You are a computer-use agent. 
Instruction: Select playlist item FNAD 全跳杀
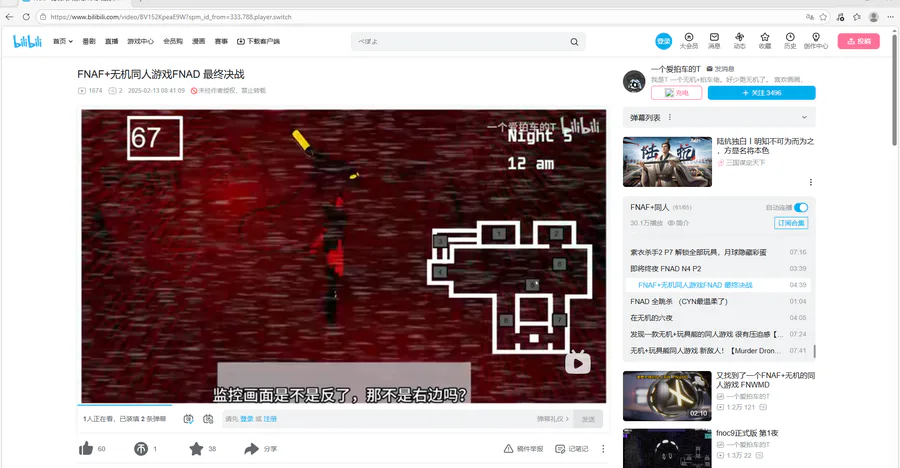pos(718,301)
